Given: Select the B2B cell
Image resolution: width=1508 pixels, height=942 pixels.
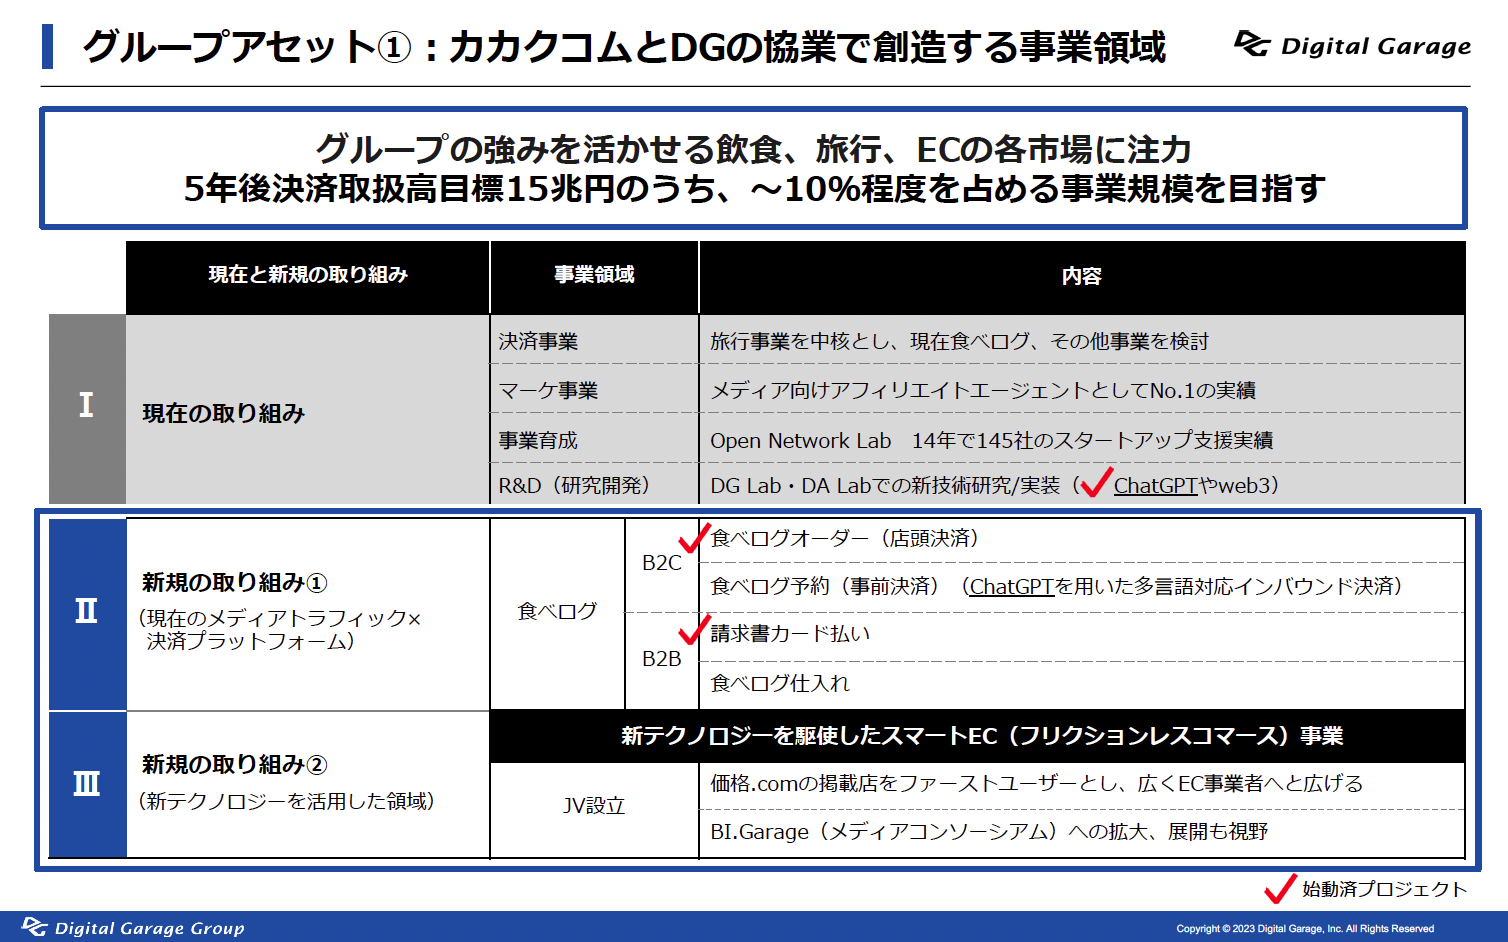Looking at the screenshot, I should tap(661, 659).
